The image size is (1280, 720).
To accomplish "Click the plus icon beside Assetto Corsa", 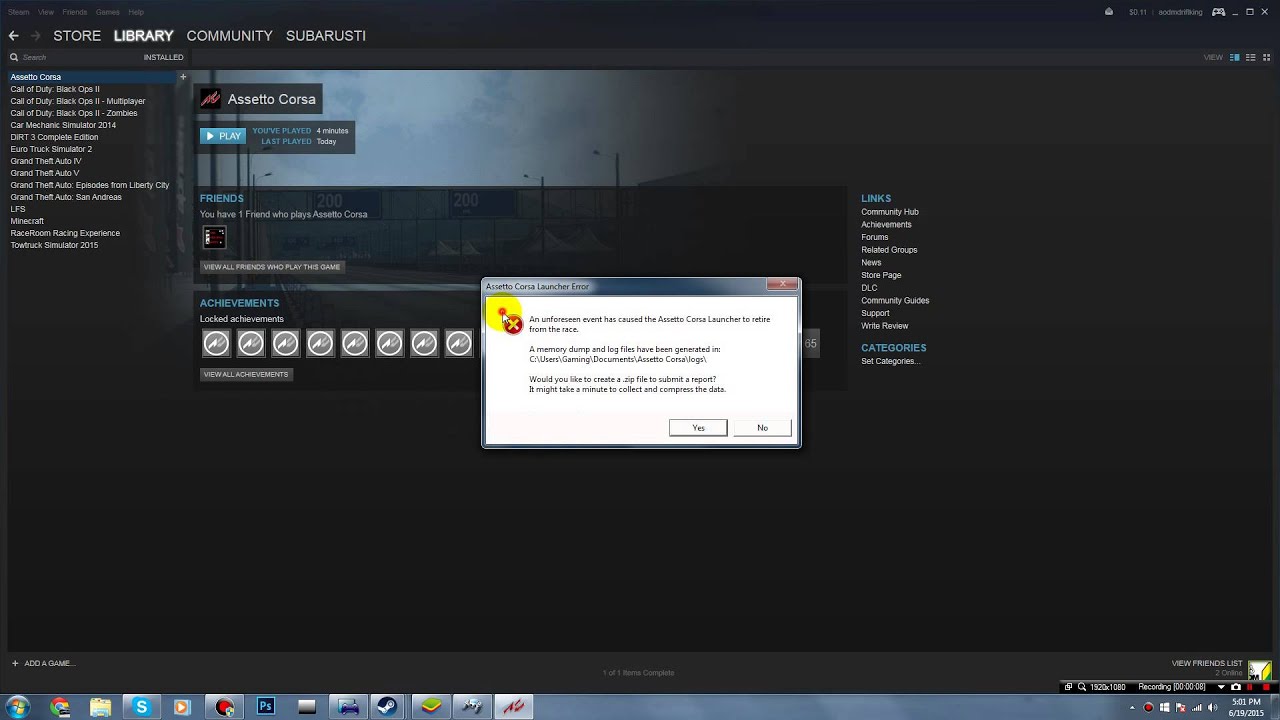I will (183, 77).
